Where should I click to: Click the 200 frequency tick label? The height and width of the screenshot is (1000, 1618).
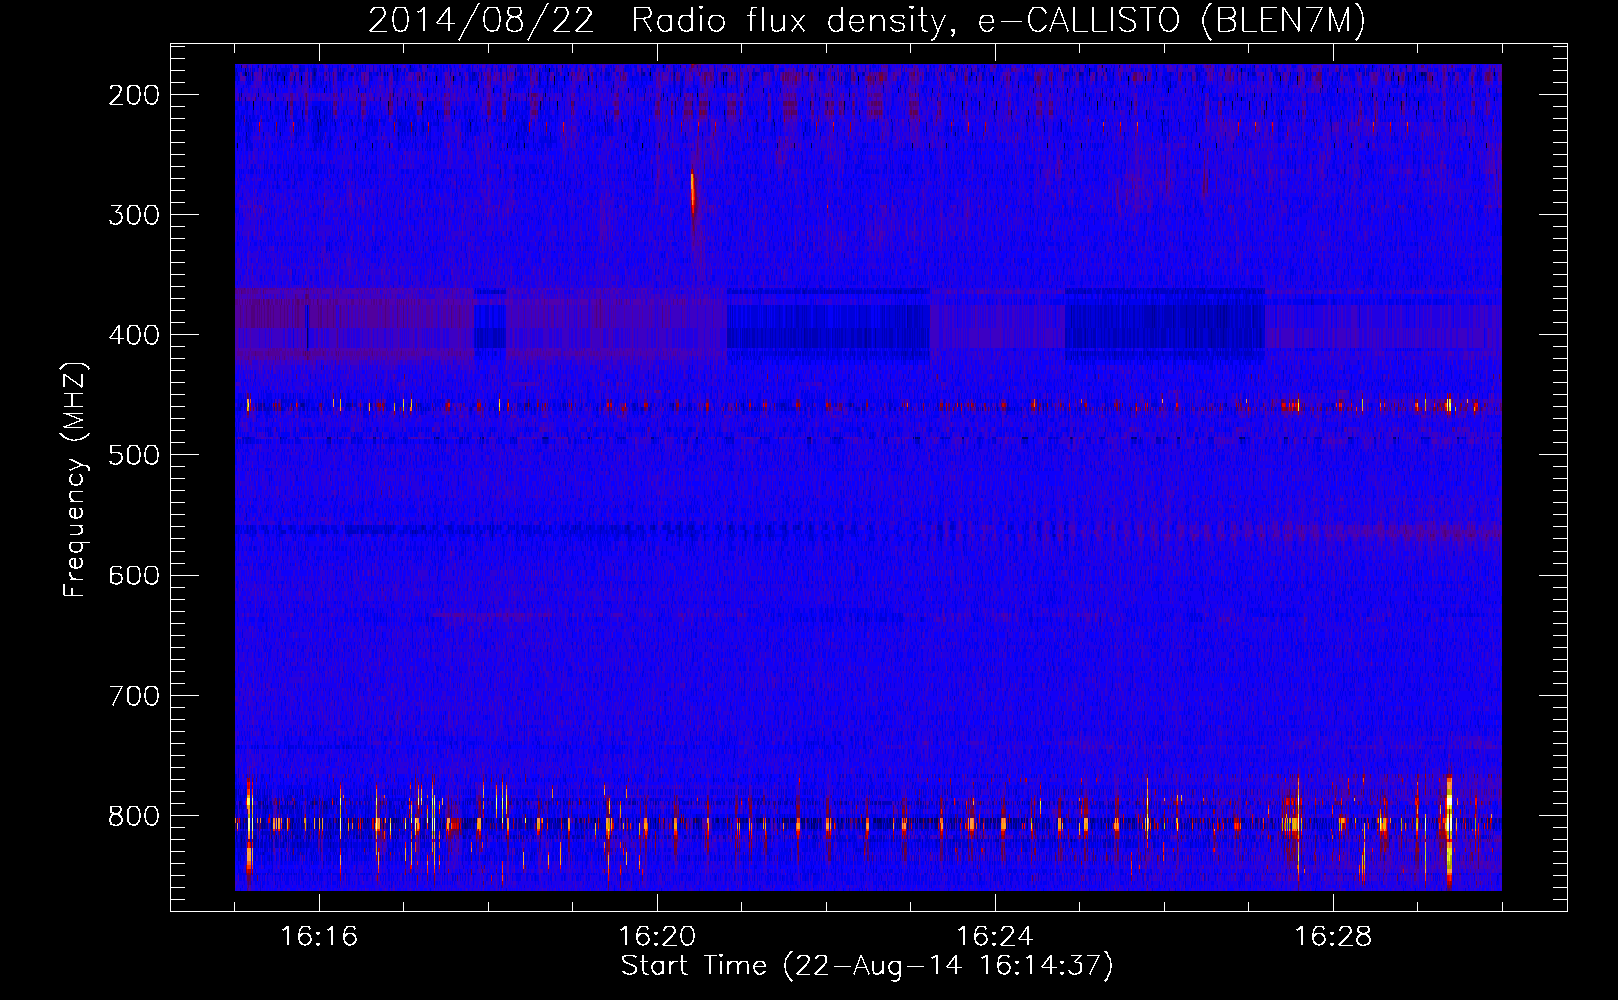(133, 95)
